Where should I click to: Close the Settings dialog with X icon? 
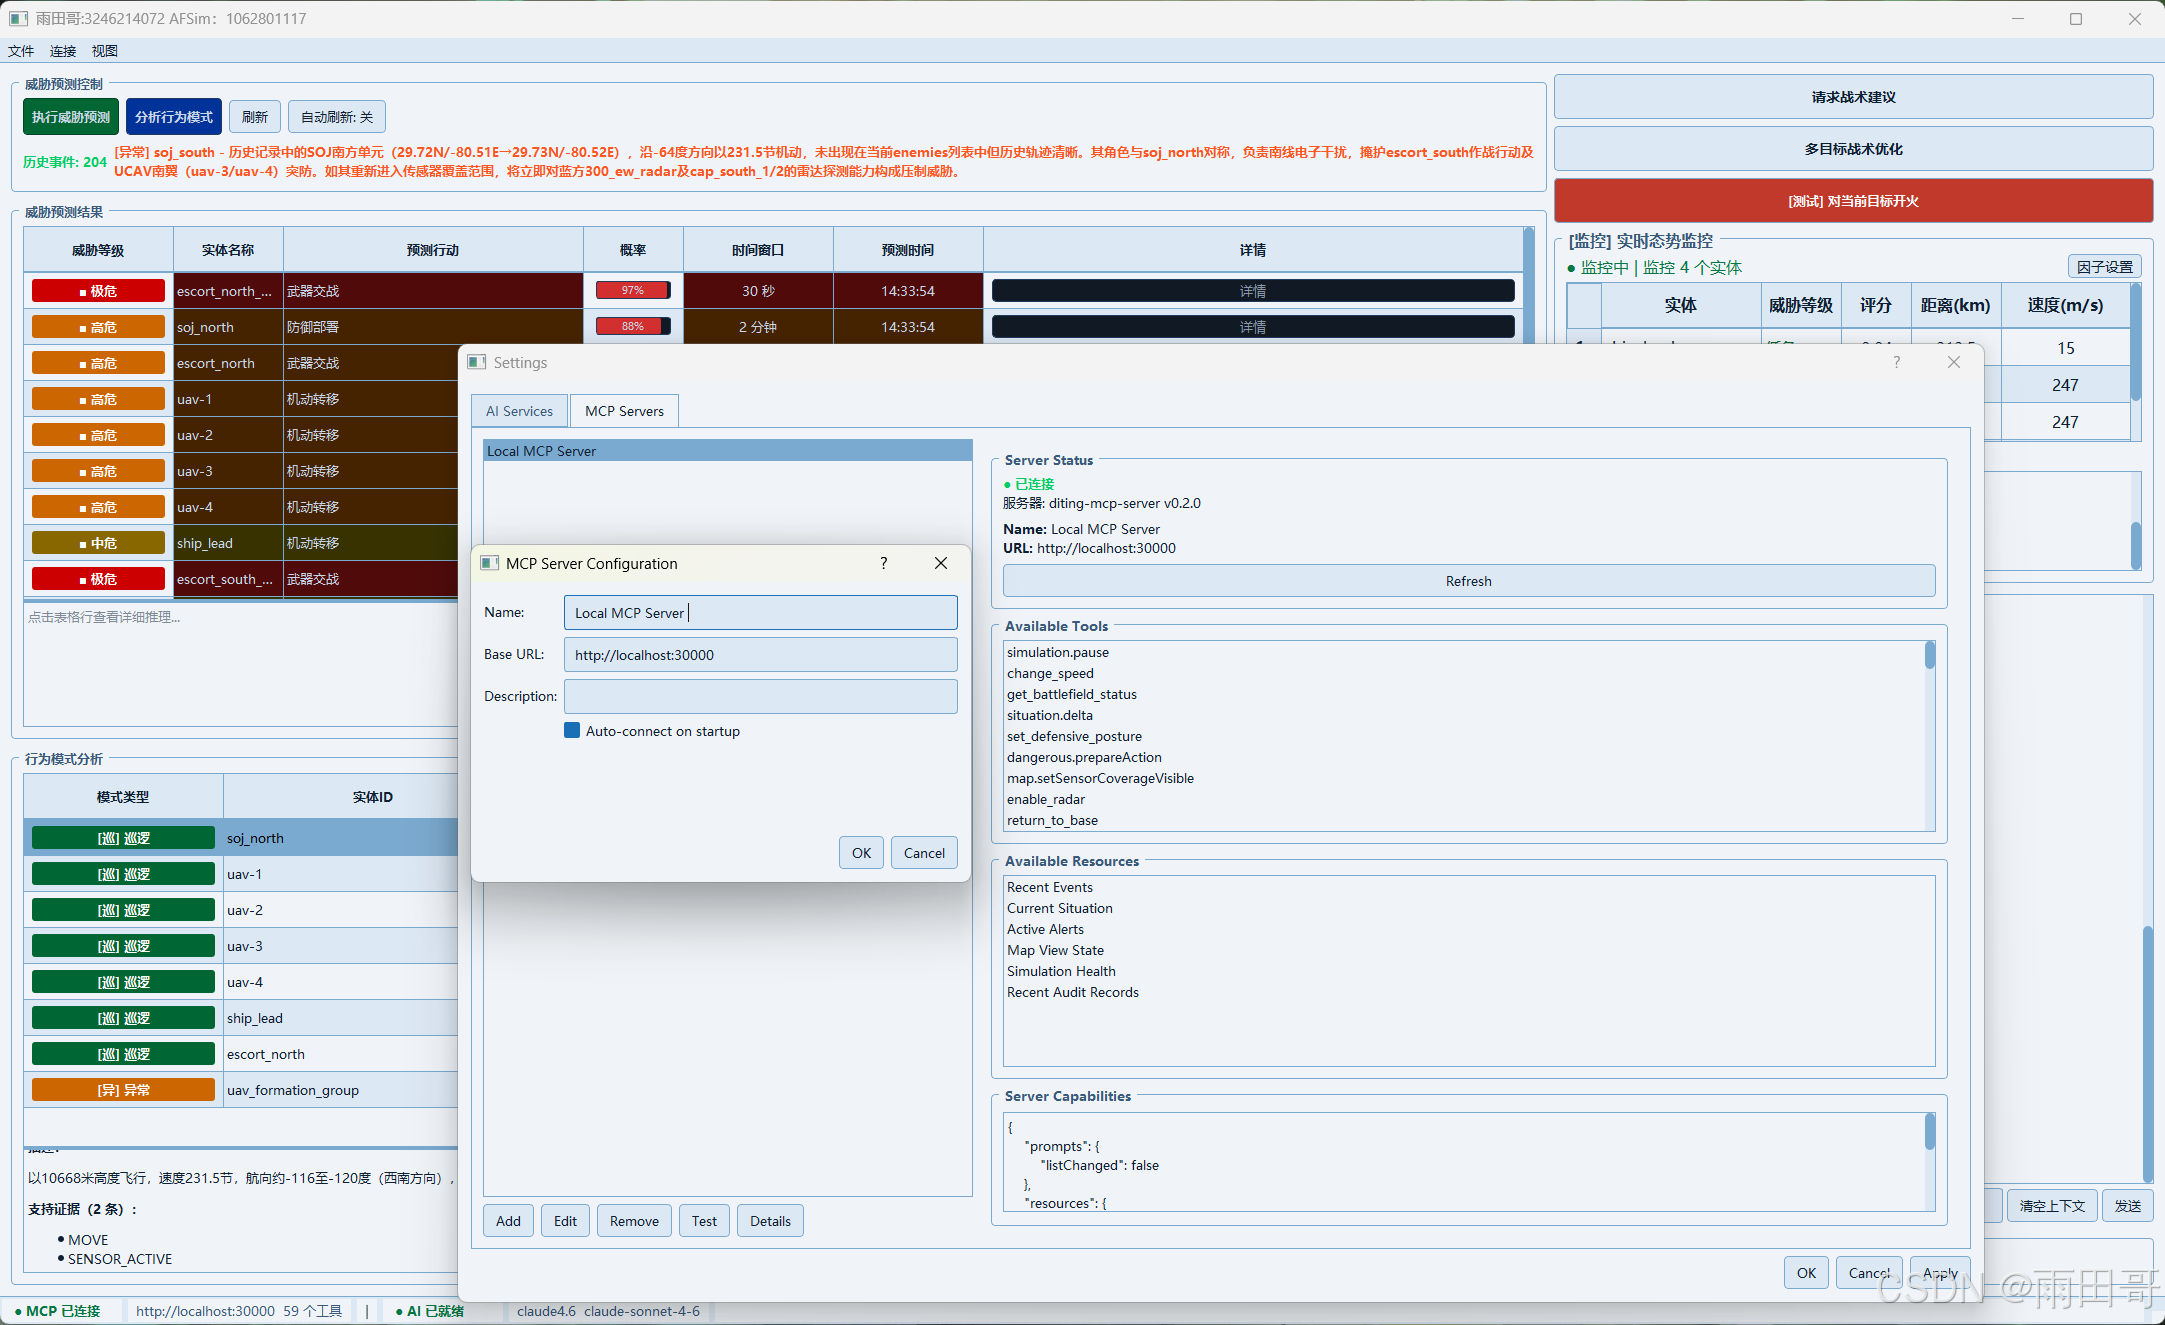[1953, 362]
